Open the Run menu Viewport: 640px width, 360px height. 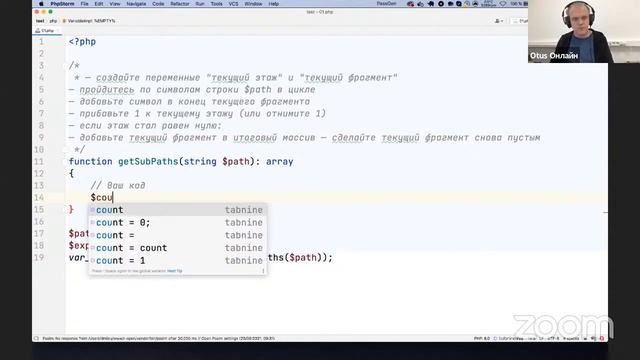pos(200,4)
